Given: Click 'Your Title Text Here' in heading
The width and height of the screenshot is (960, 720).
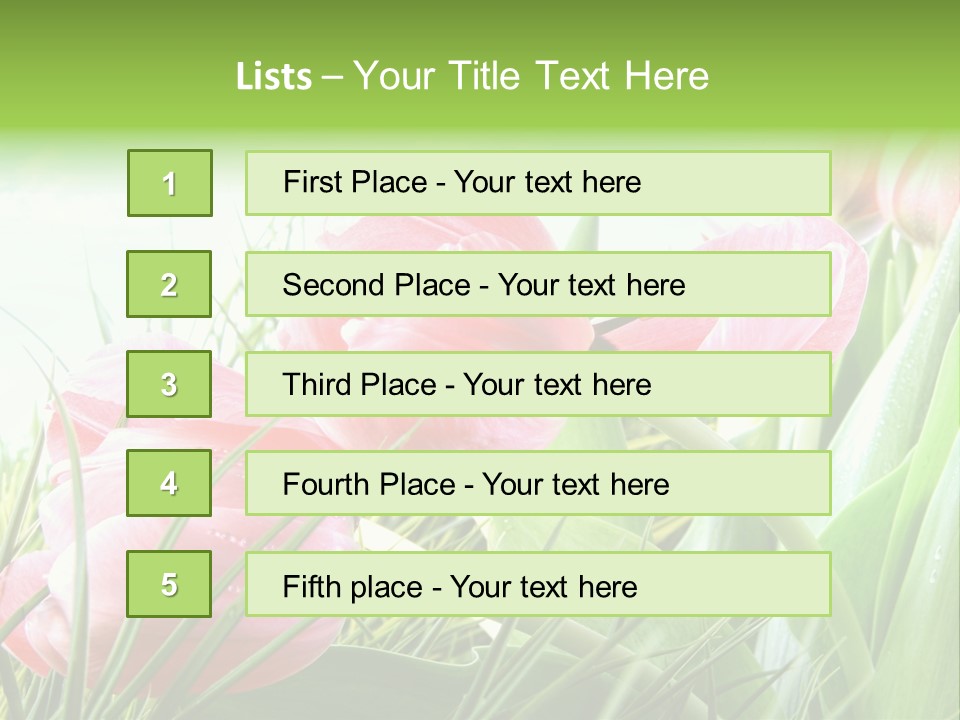Looking at the screenshot, I should pyautogui.click(x=531, y=76).
